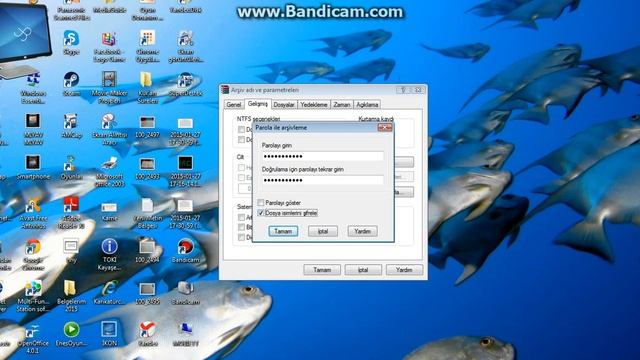Click Yardım in the Parola ile arşivleme dialog
Viewport: 640px width, 360px height.
tap(362, 231)
